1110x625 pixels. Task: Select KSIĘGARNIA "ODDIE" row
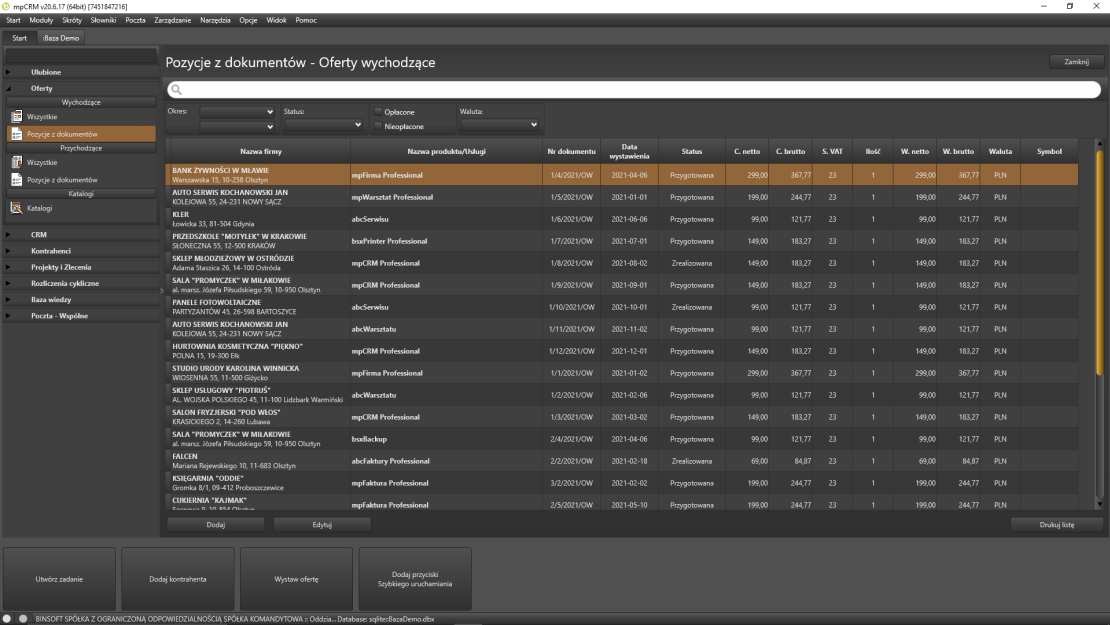click(622, 483)
